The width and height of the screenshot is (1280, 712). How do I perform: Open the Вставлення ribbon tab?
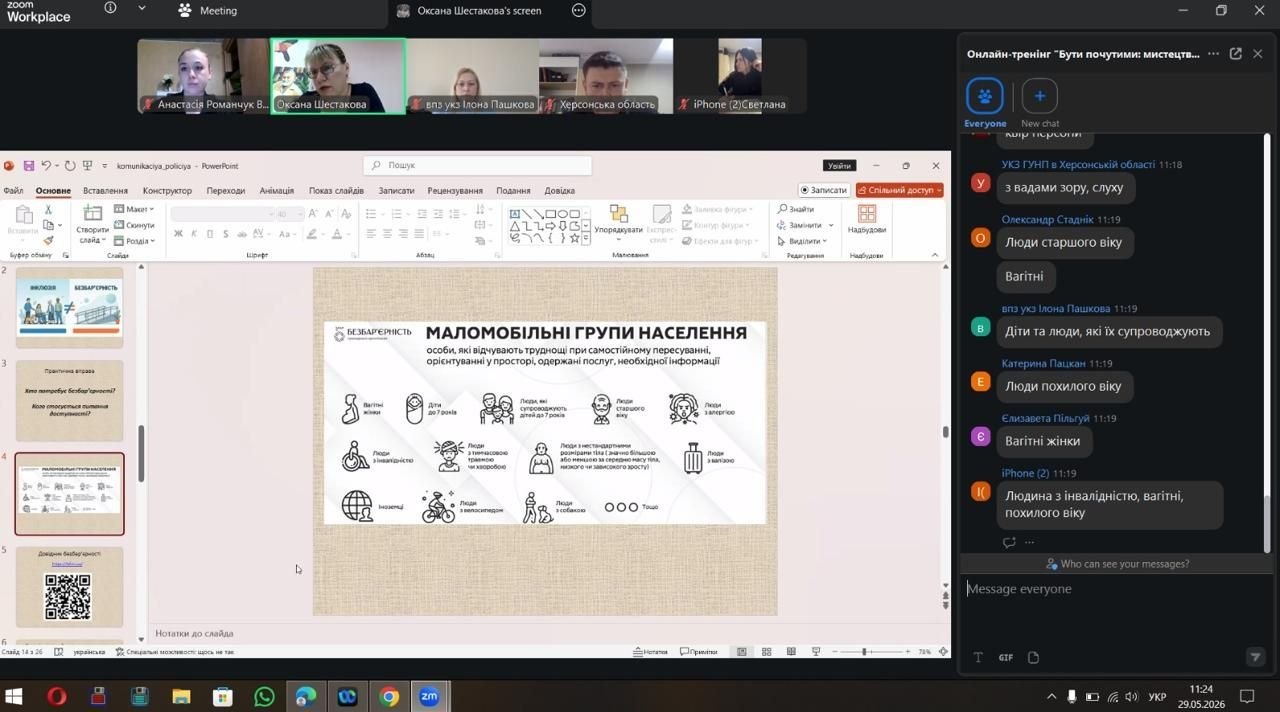(x=105, y=190)
